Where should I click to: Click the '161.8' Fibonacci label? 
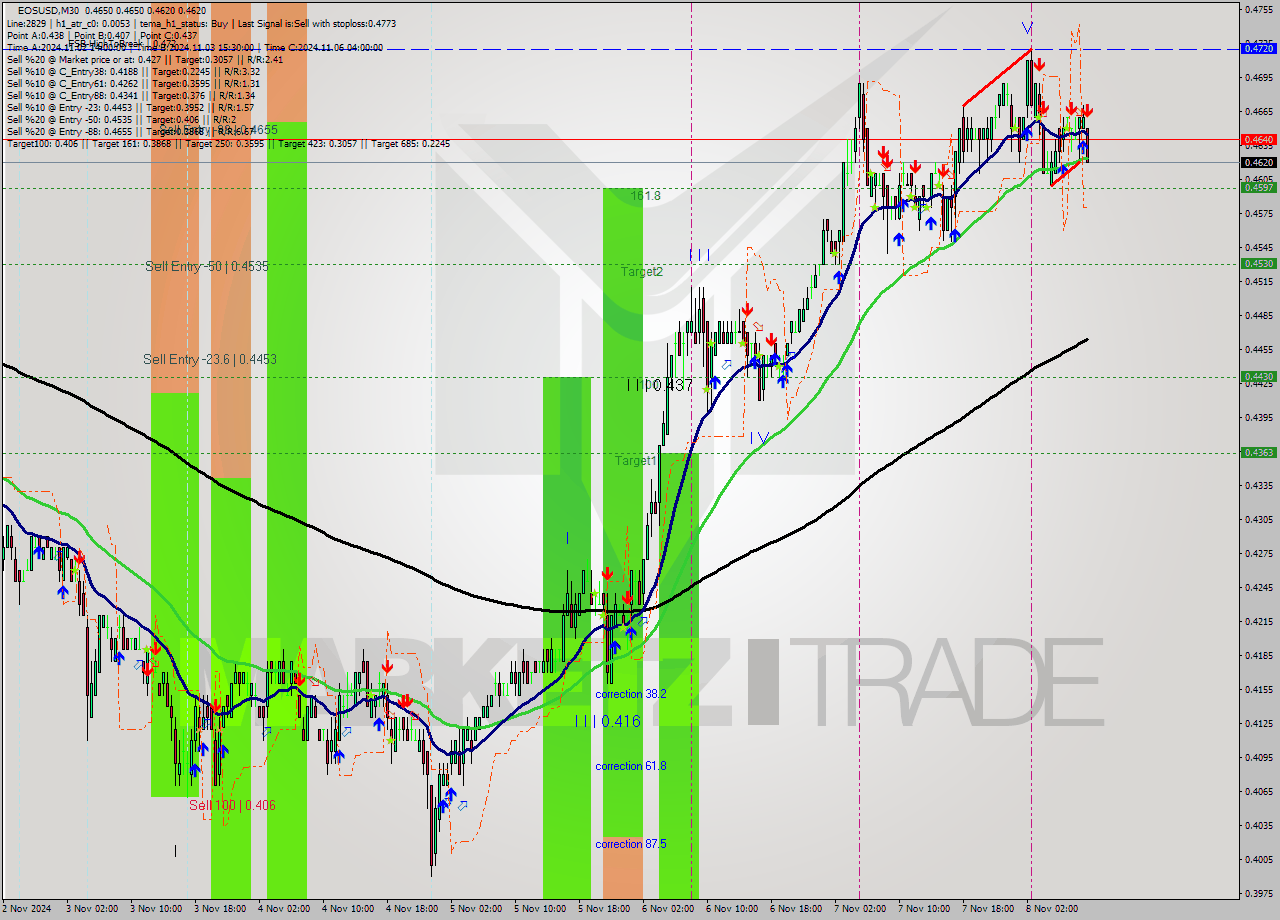(645, 196)
